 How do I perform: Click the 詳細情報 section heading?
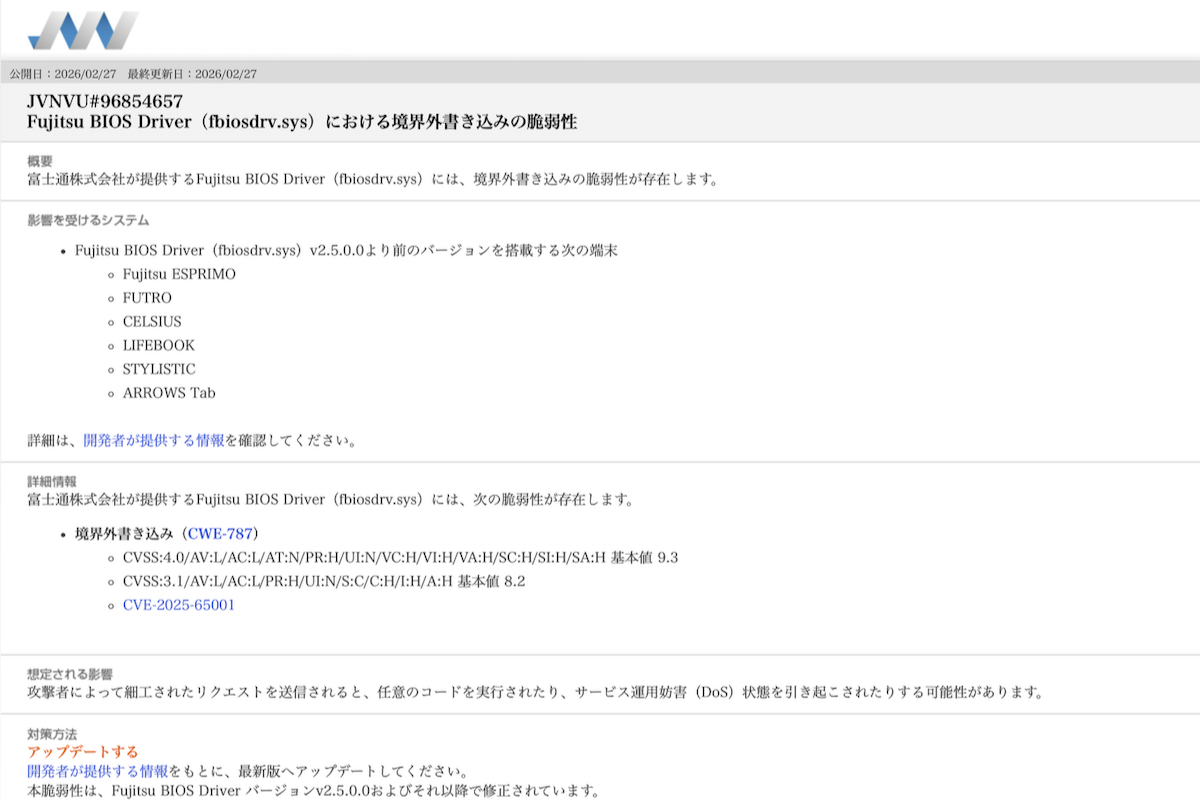click(52, 482)
